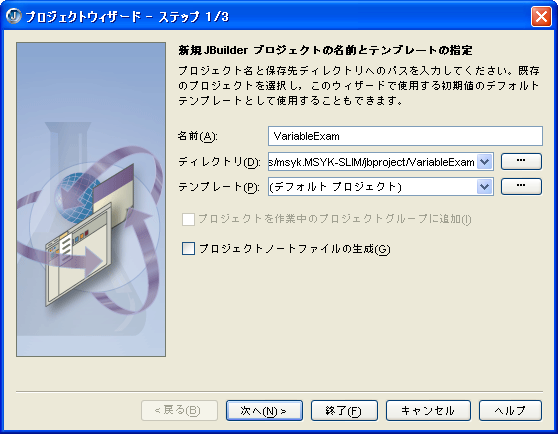Click the wizard title bar text
Image resolution: width=558 pixels, height=434 pixels.
pyautogui.click(x=127, y=17)
